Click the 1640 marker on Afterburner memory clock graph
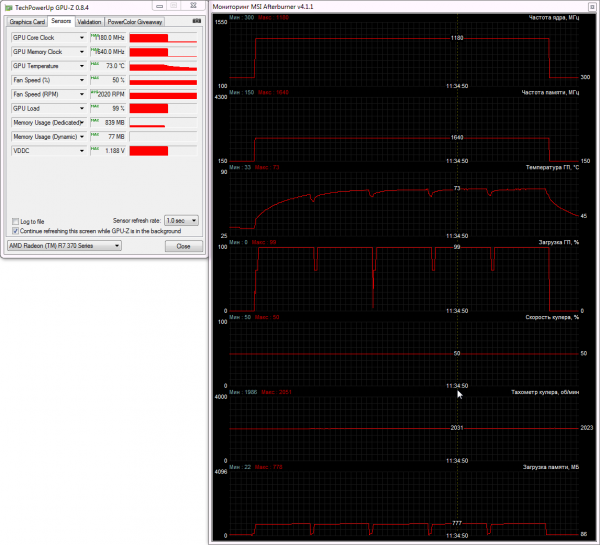600x545 pixels. 457,137
